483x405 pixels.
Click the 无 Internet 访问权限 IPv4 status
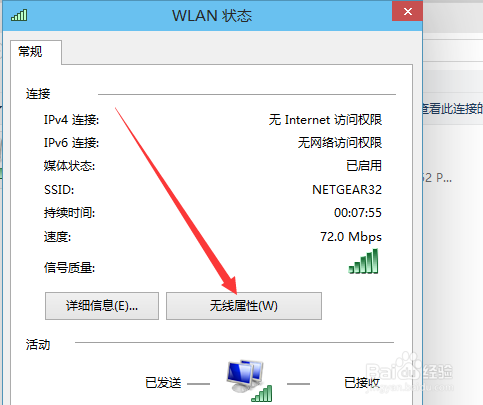coord(325,120)
